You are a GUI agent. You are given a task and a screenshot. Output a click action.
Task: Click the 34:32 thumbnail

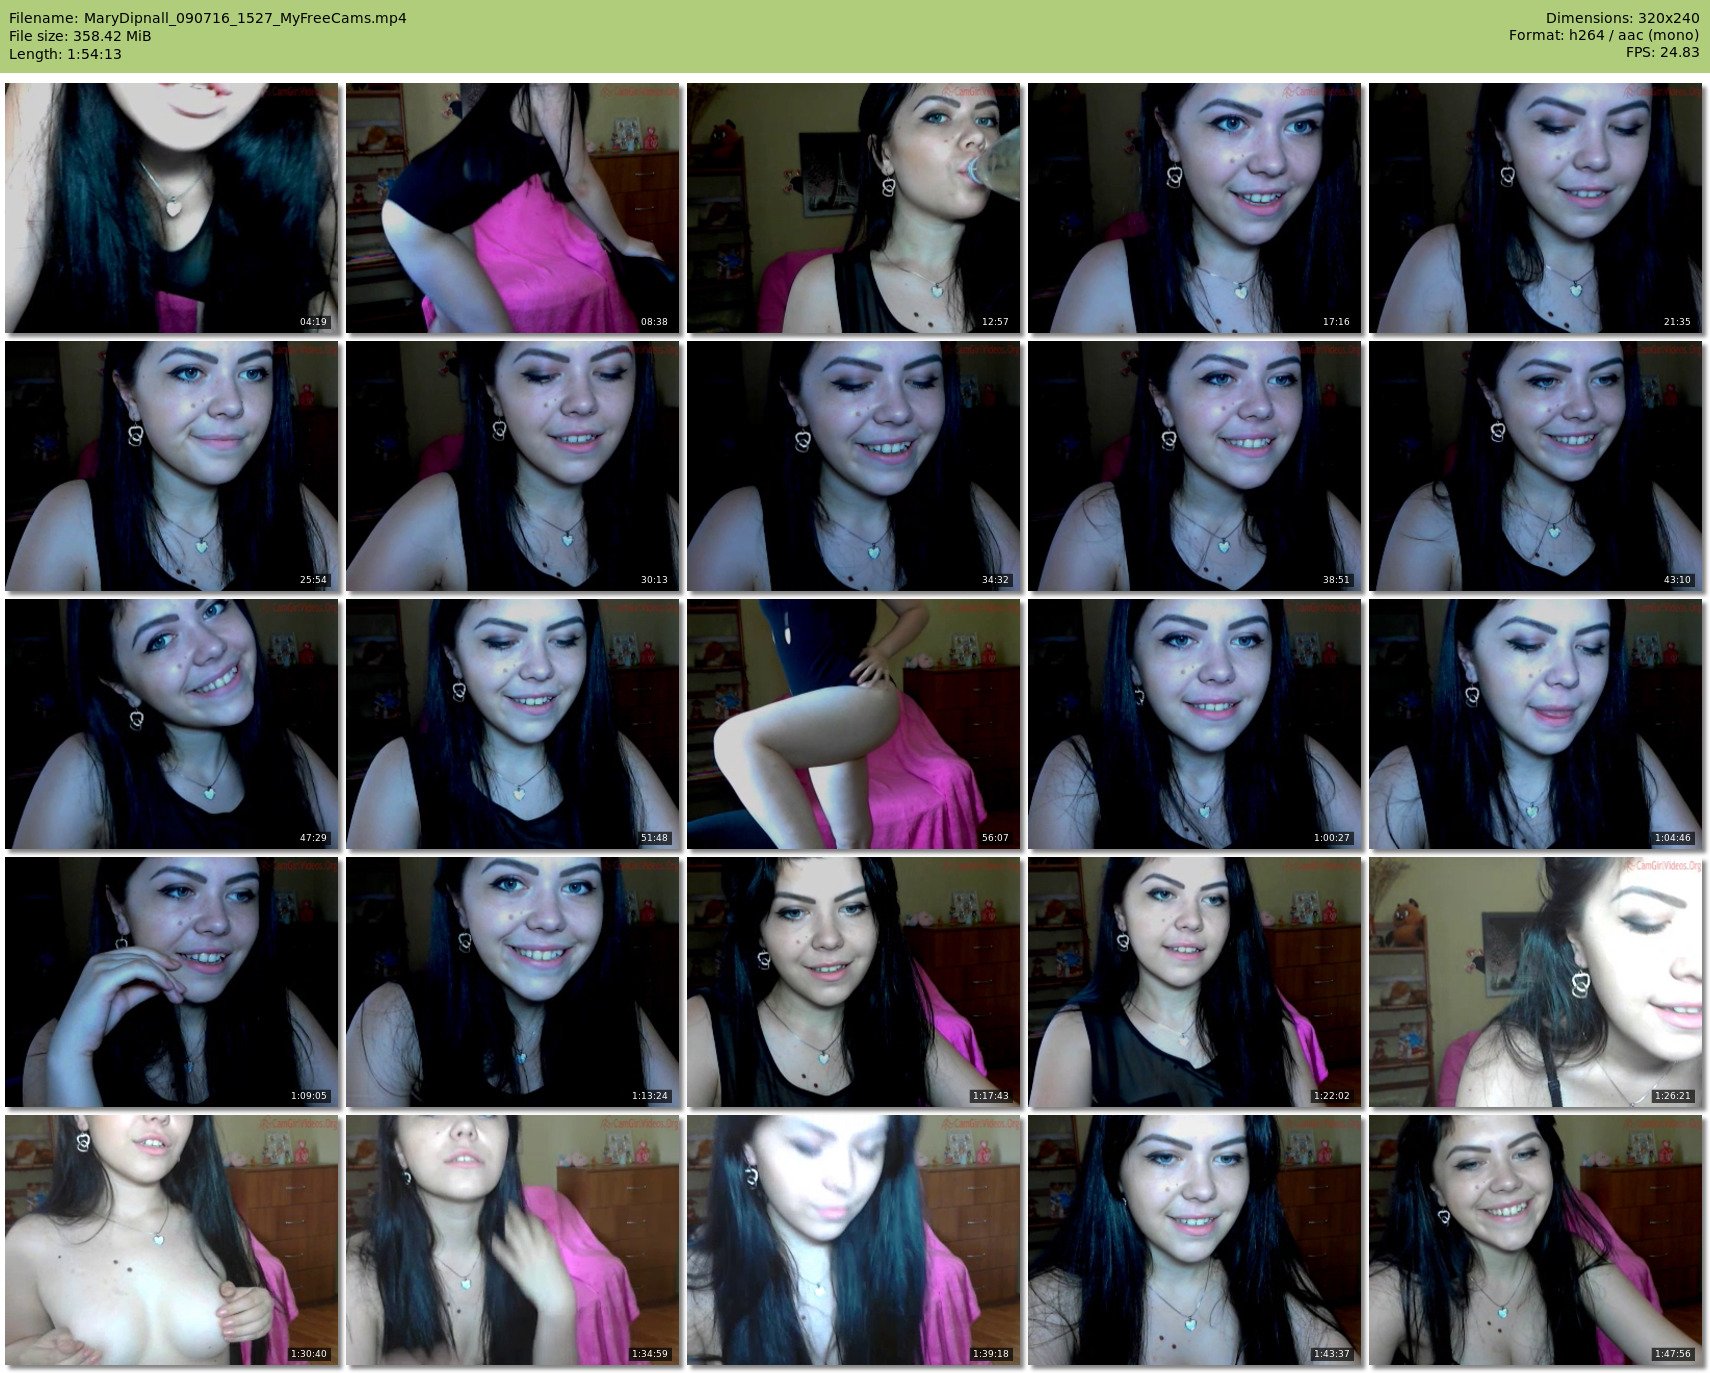854,466
